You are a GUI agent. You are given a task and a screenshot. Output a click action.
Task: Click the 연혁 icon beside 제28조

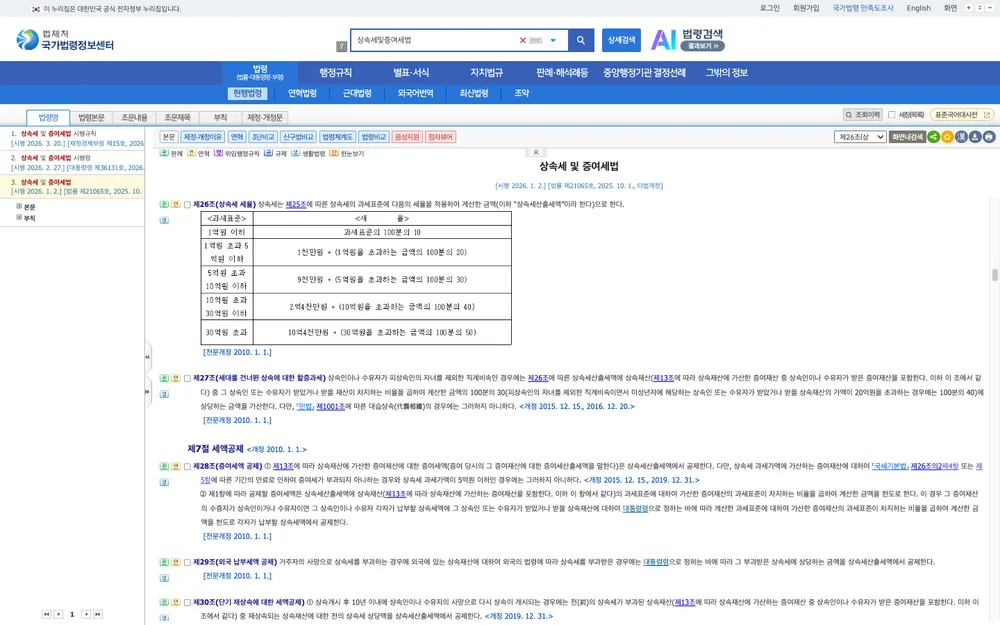tap(175, 466)
